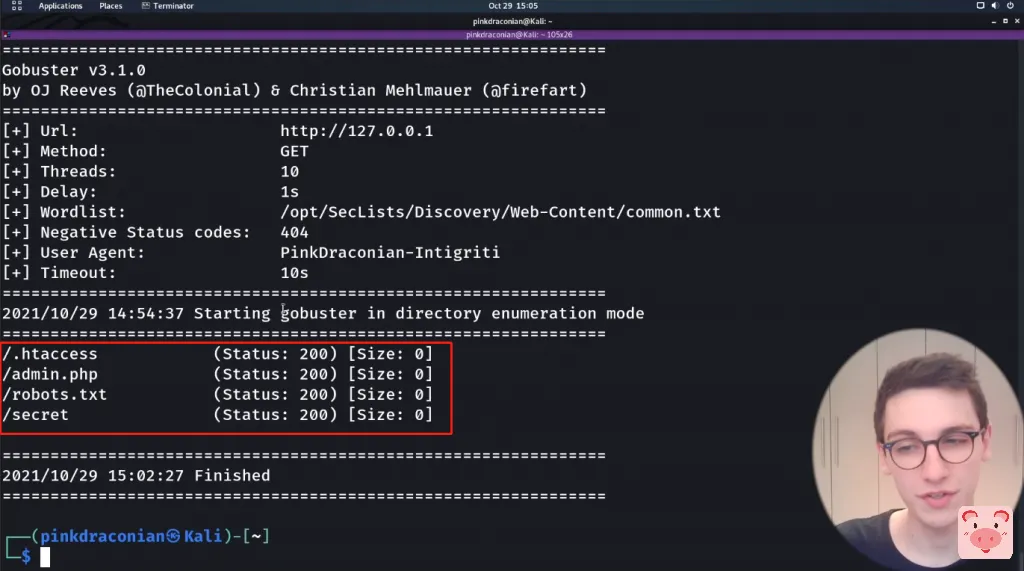Screen dimensions: 1024x571
Task: Click the purple terminal title strip
Action: [512, 34]
